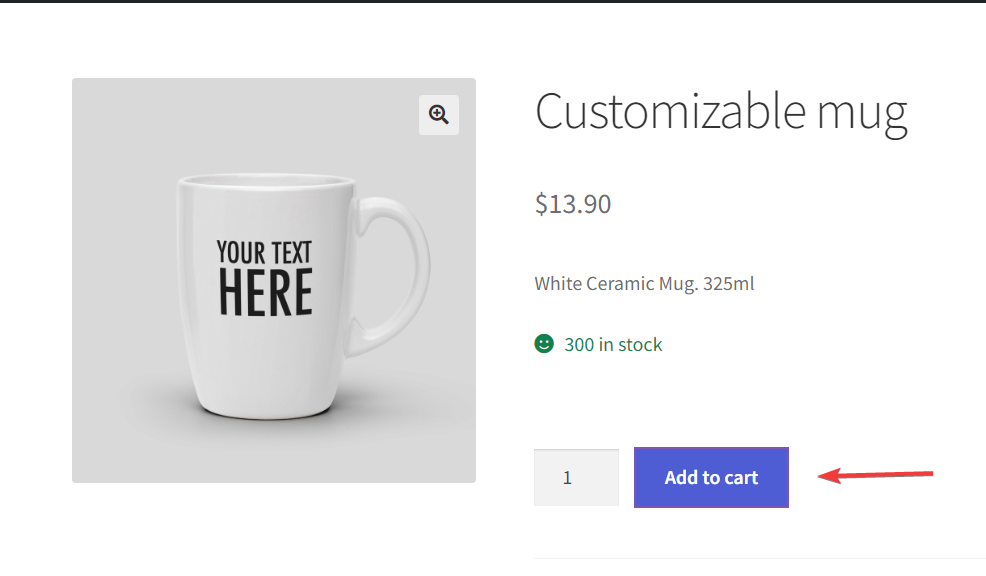Click the magnifier zoom icon on product image
The image size is (986, 576).
(x=438, y=115)
